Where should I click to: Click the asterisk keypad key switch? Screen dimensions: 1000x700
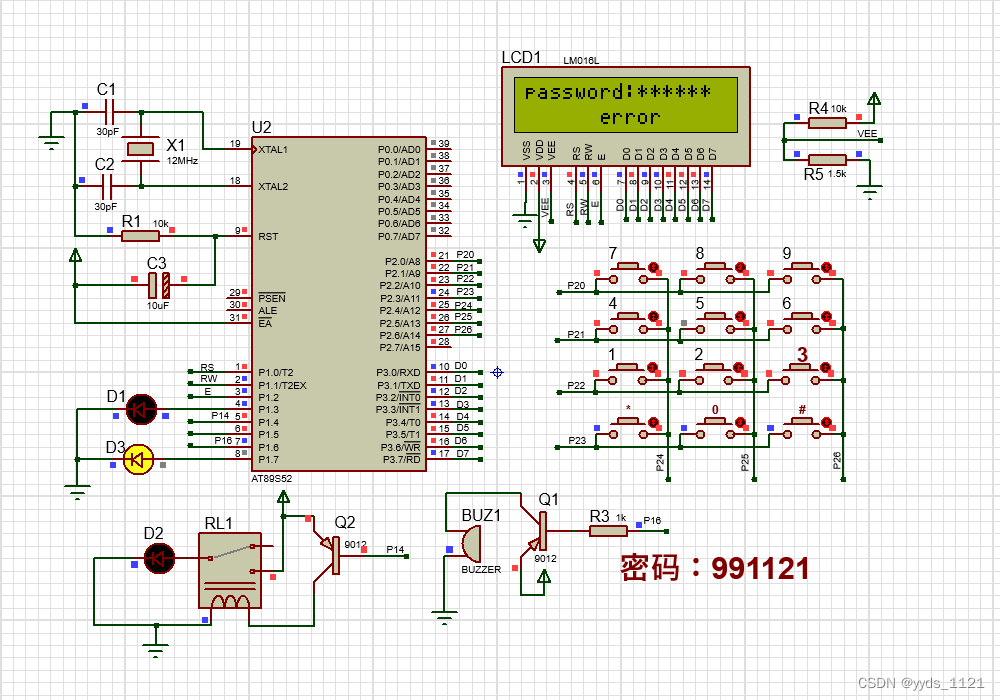(x=628, y=428)
